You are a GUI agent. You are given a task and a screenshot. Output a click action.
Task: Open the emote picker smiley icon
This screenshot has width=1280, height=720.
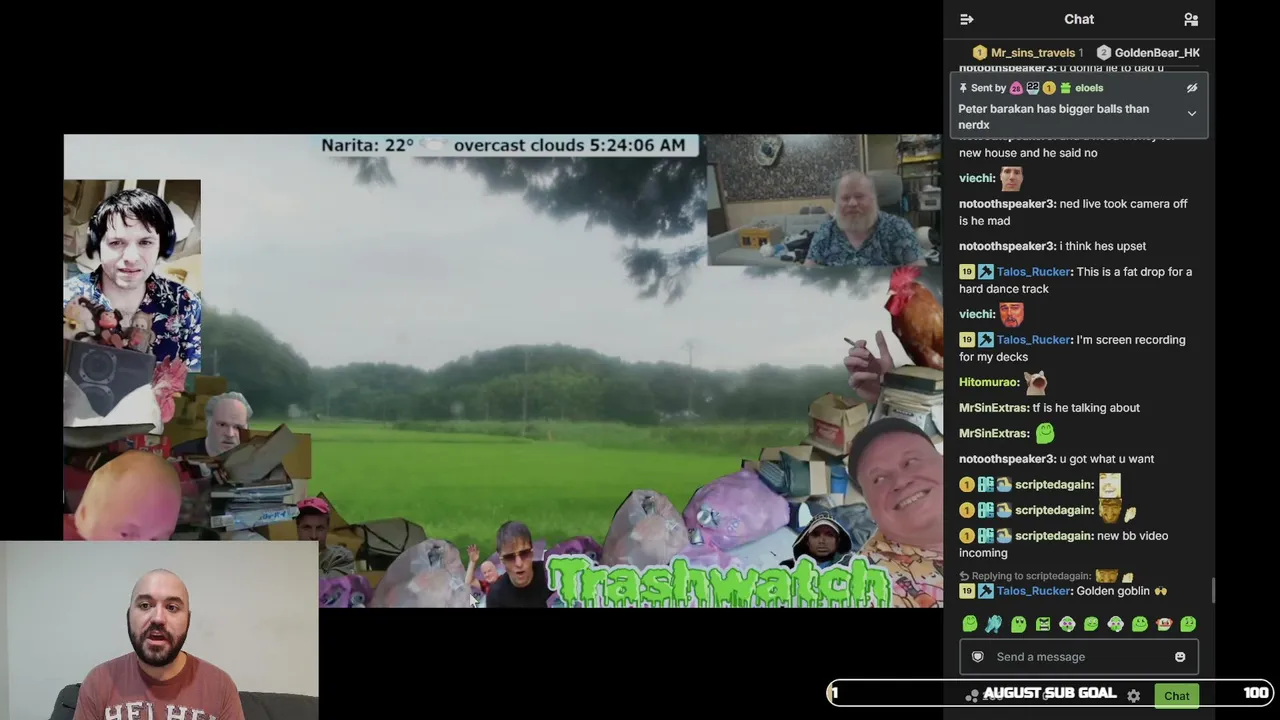[x=1180, y=657]
